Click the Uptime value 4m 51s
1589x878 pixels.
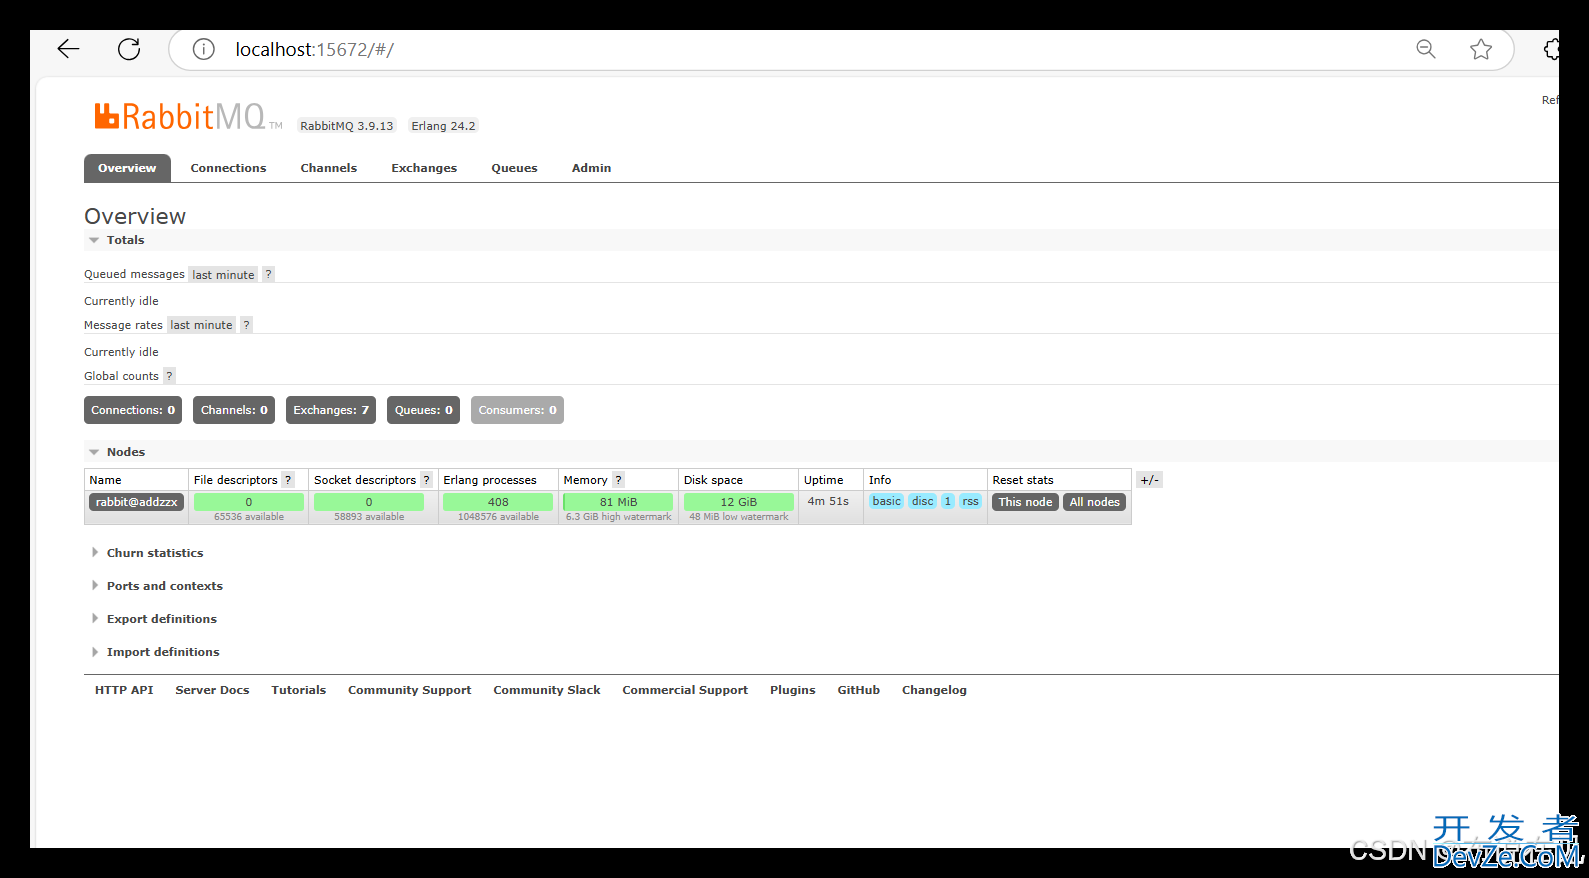pyautogui.click(x=828, y=501)
